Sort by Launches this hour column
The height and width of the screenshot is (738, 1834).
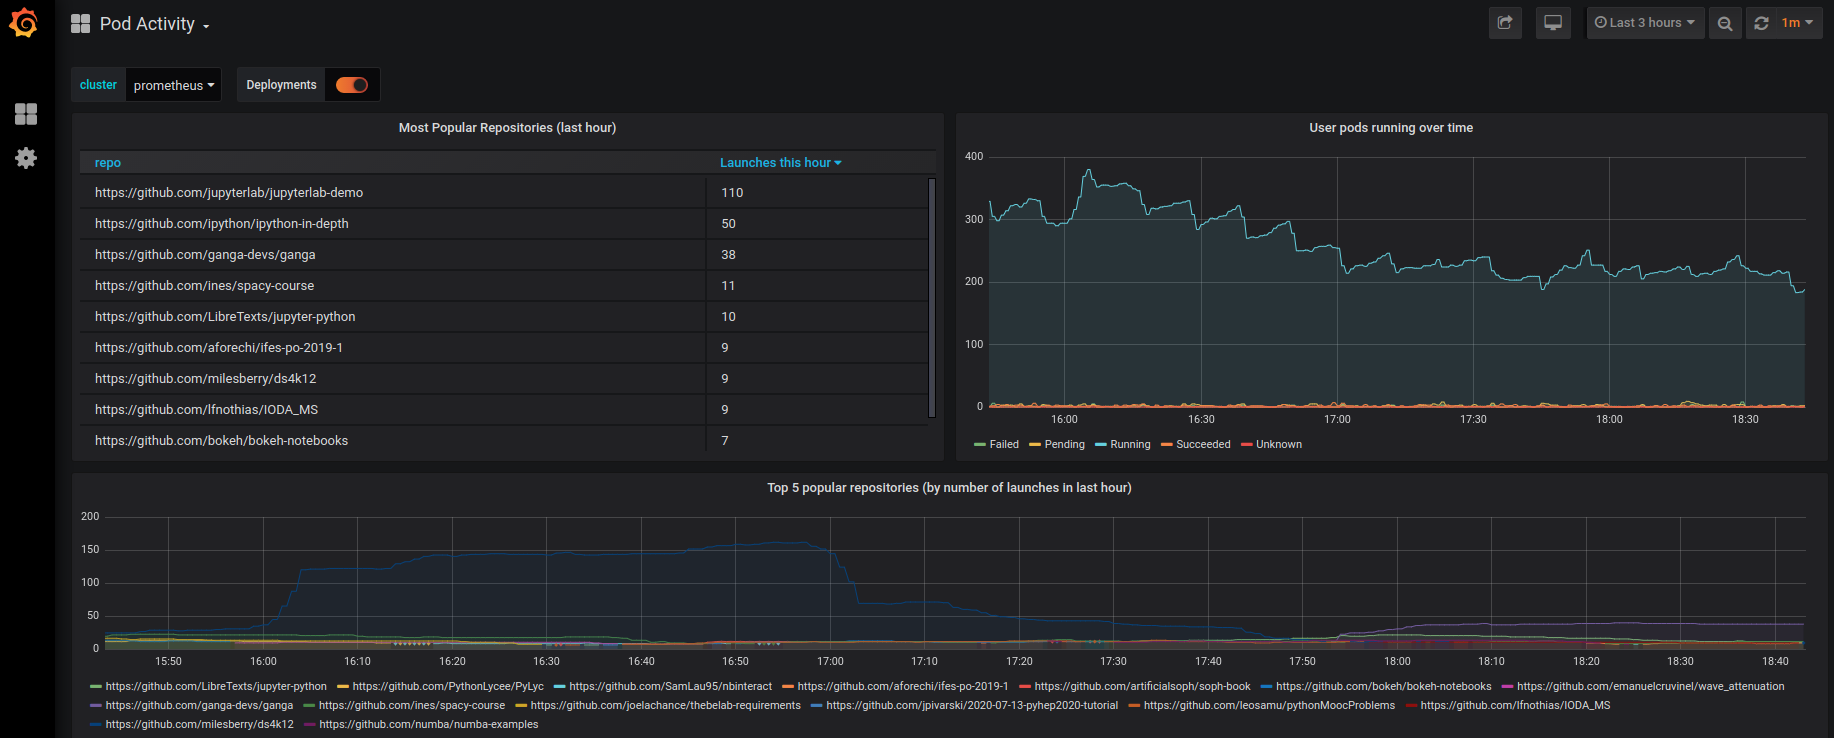(780, 163)
